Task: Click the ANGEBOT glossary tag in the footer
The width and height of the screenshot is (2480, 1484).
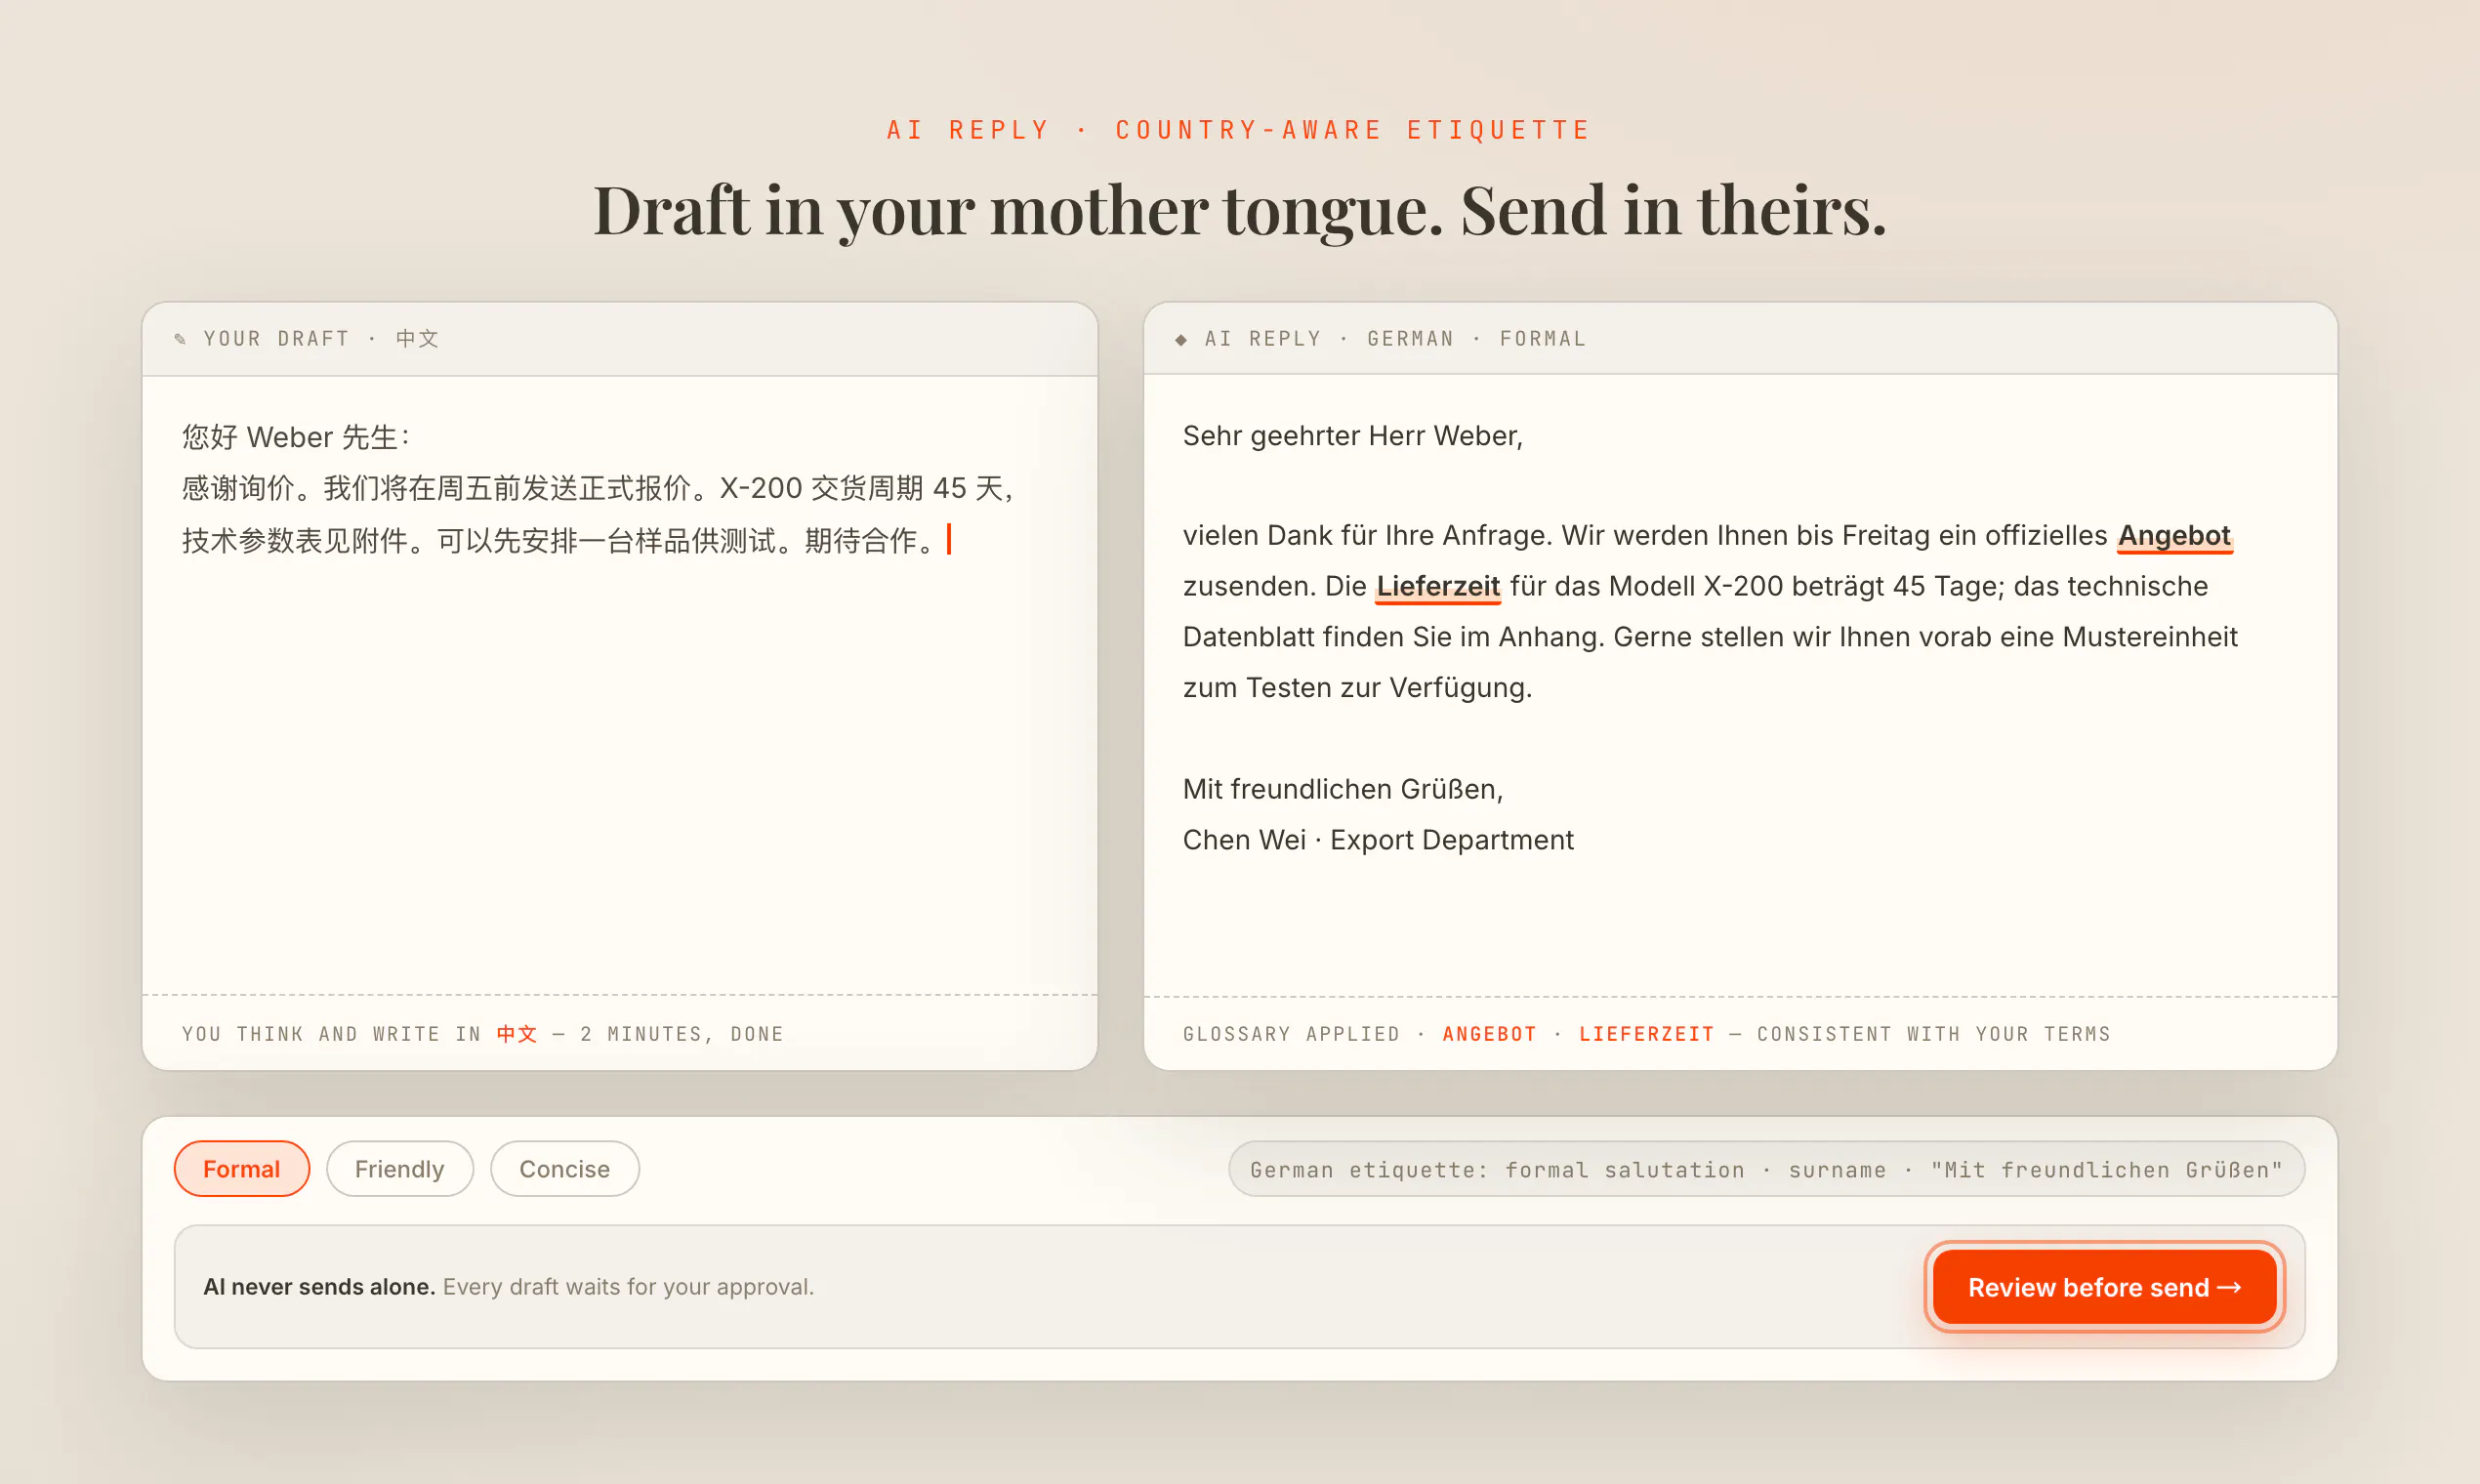Action: (1489, 1034)
